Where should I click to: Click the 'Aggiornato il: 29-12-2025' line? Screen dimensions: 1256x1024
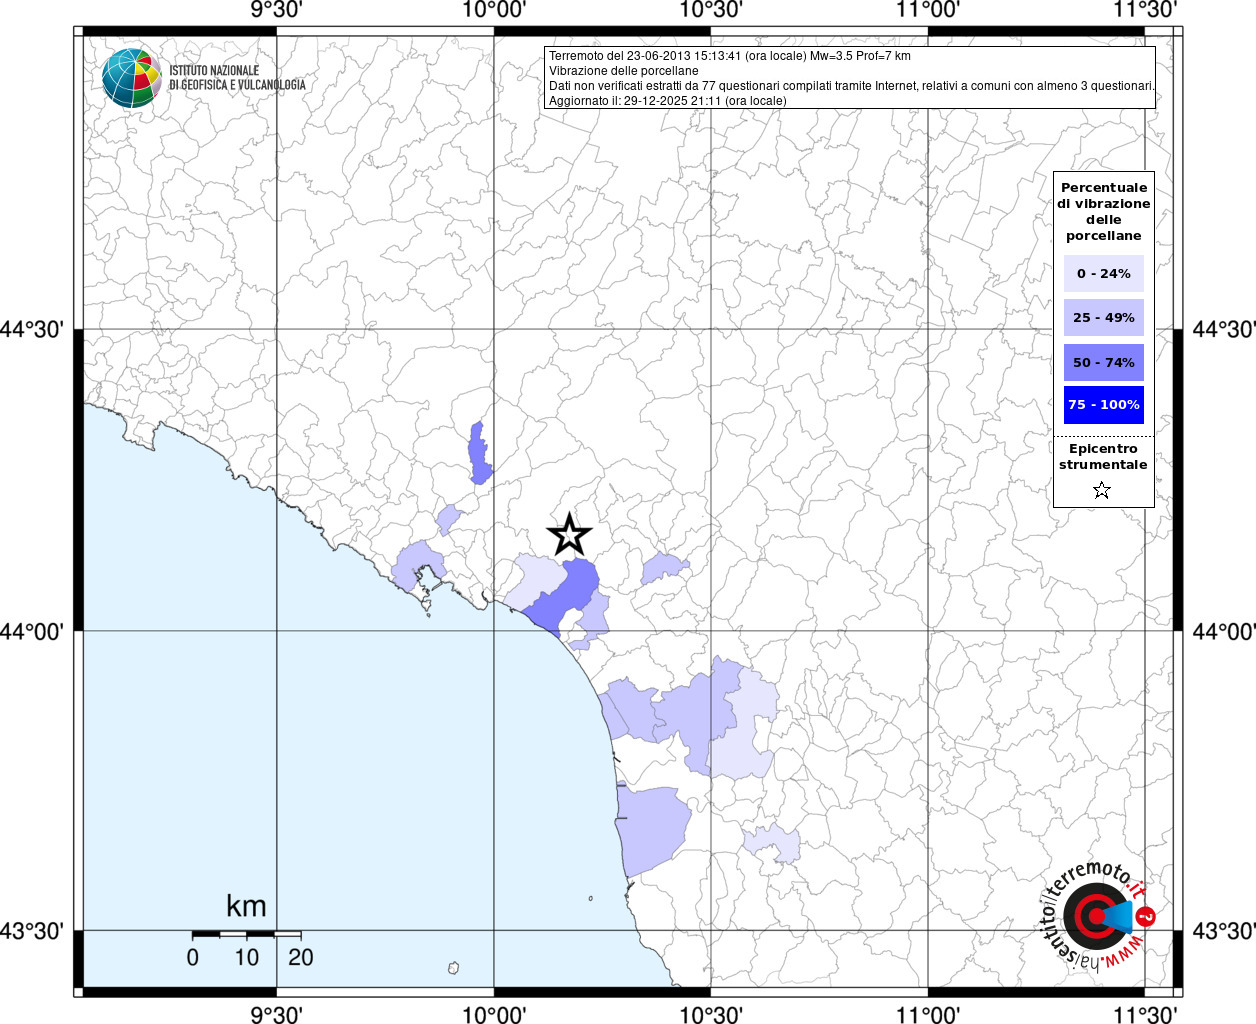[668, 101]
